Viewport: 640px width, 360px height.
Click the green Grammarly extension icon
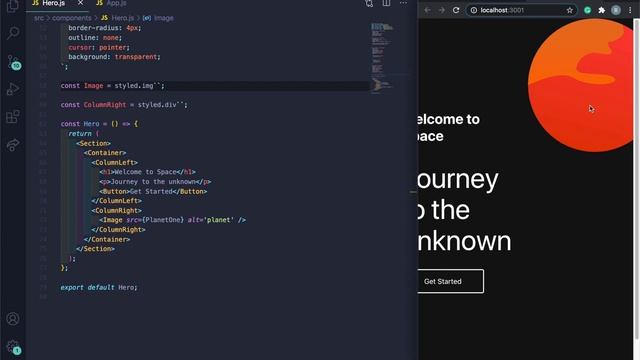click(x=587, y=10)
